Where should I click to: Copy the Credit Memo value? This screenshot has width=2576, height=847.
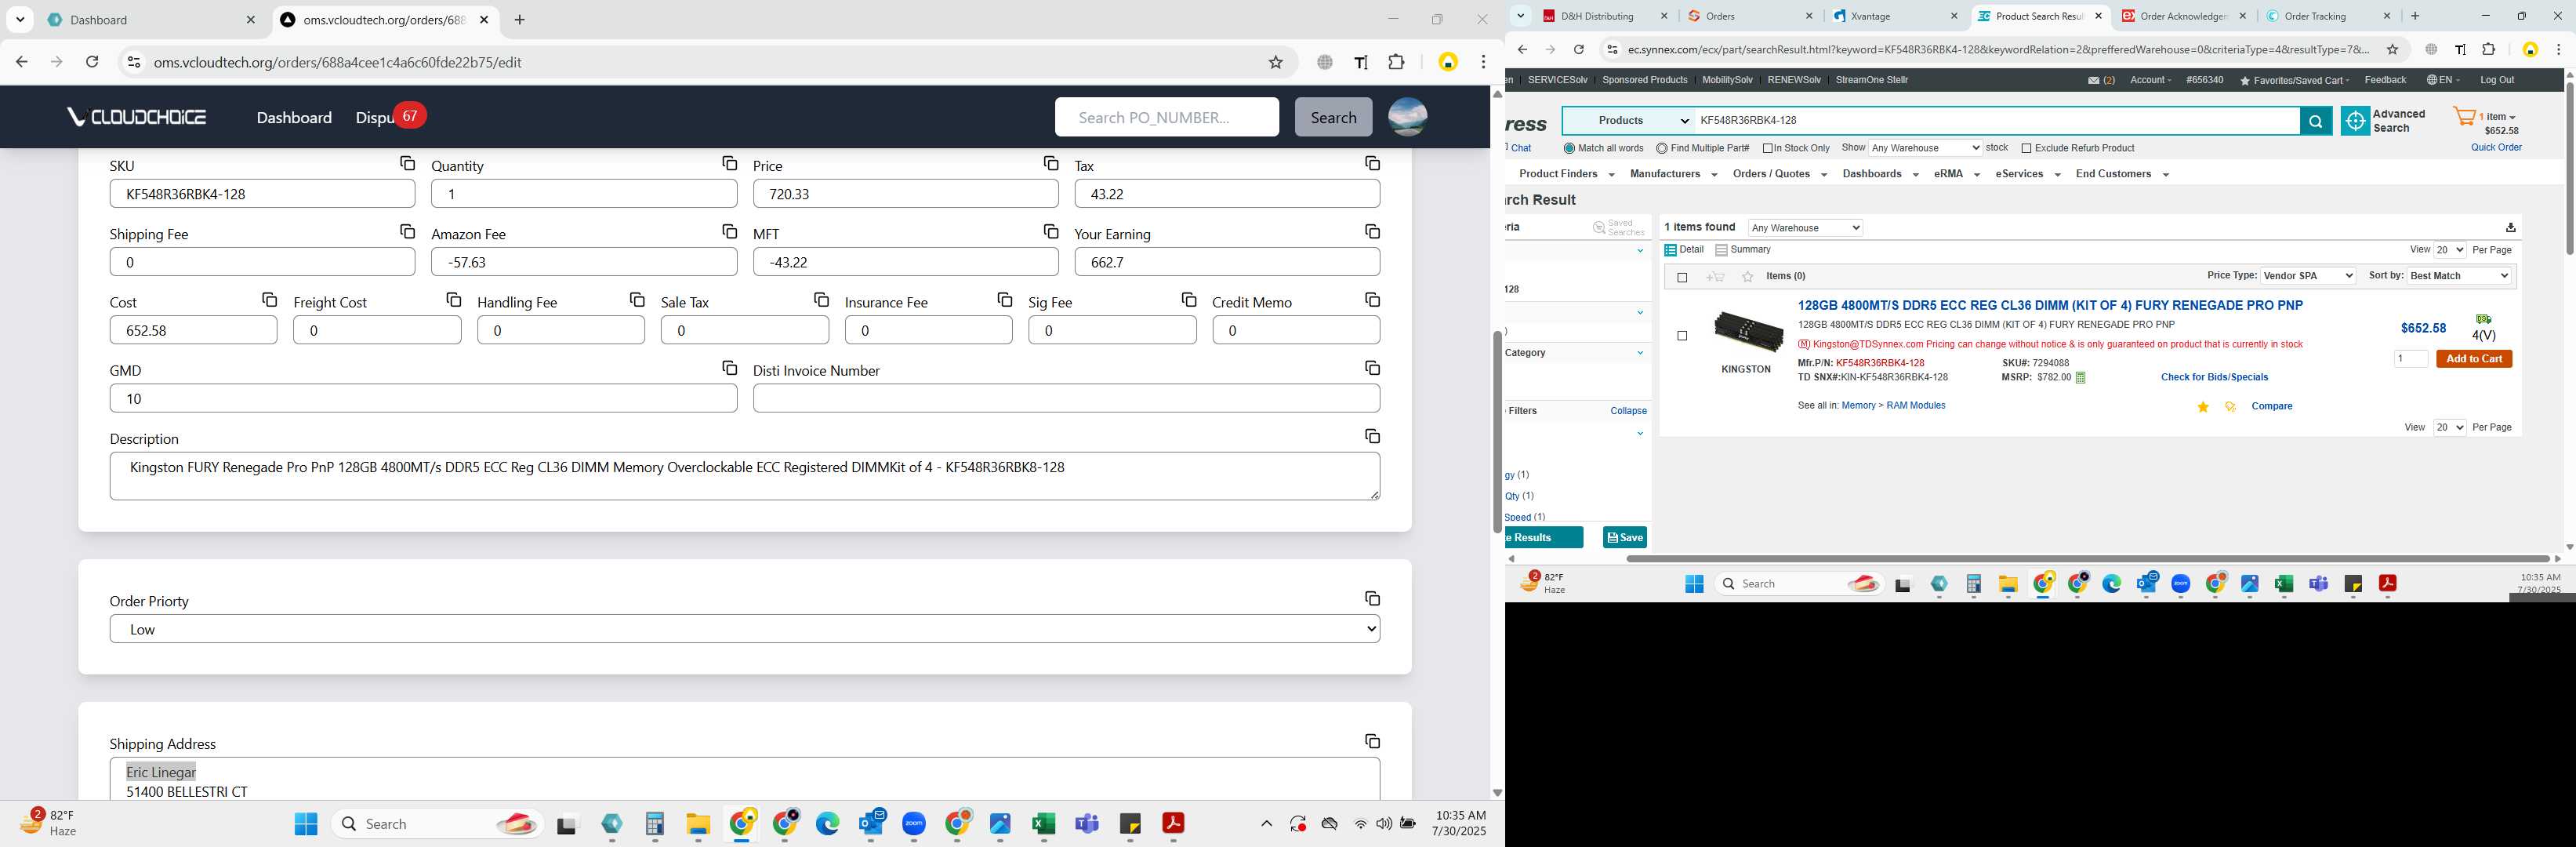point(1372,299)
